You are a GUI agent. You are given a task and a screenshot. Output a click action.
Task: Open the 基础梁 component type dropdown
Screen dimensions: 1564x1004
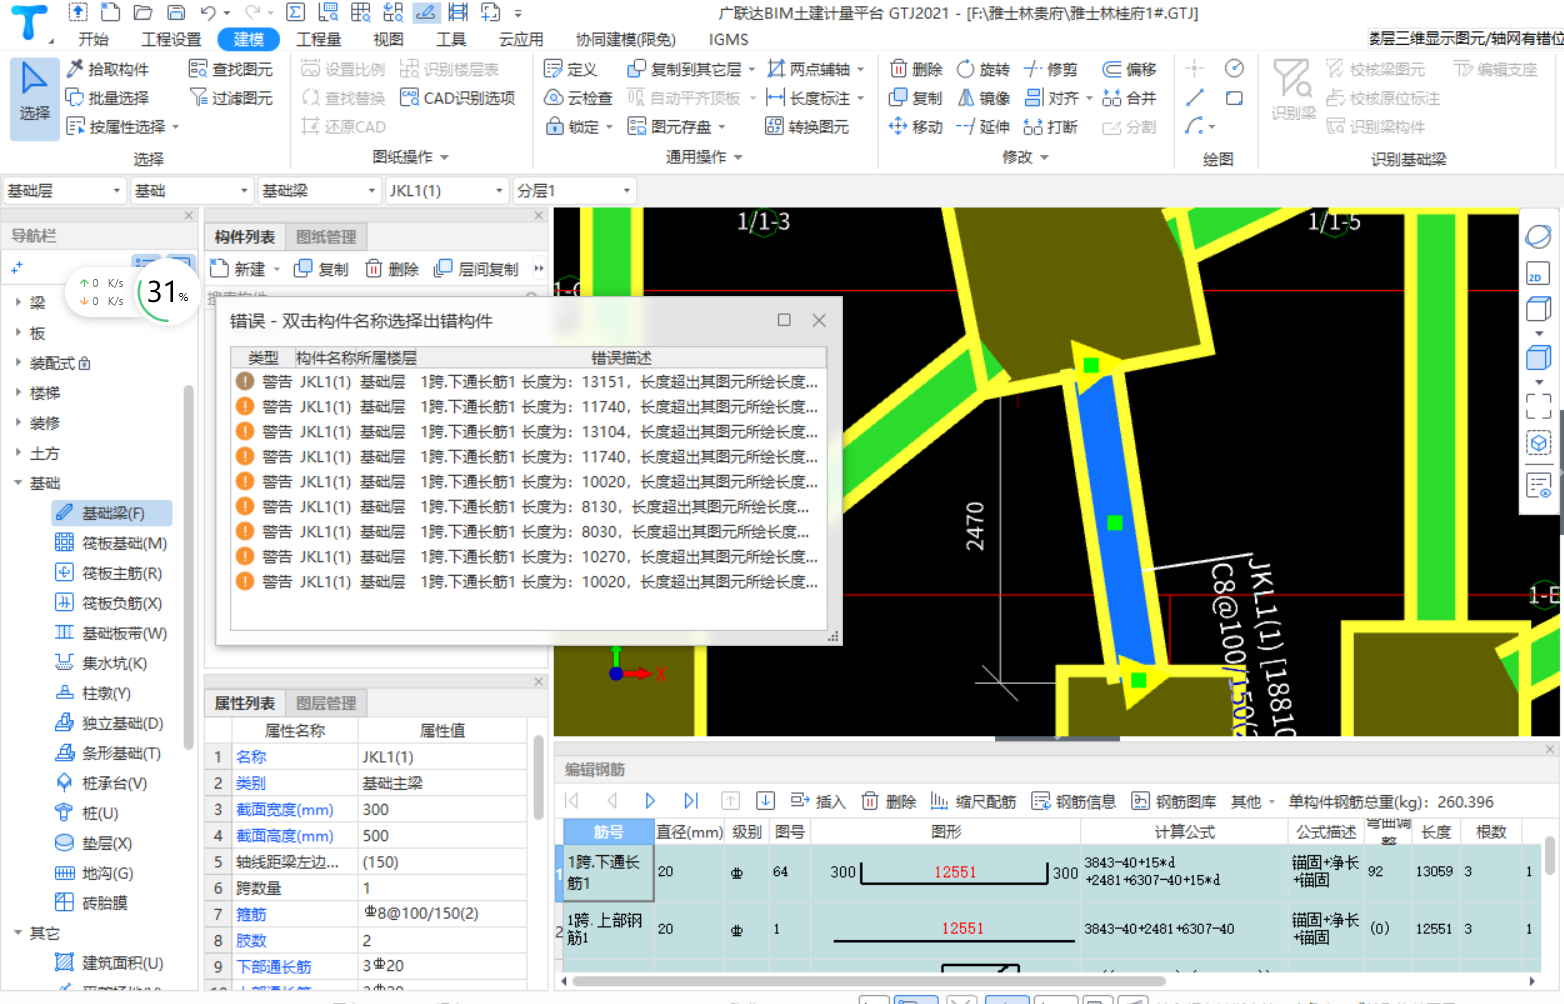(x=319, y=190)
